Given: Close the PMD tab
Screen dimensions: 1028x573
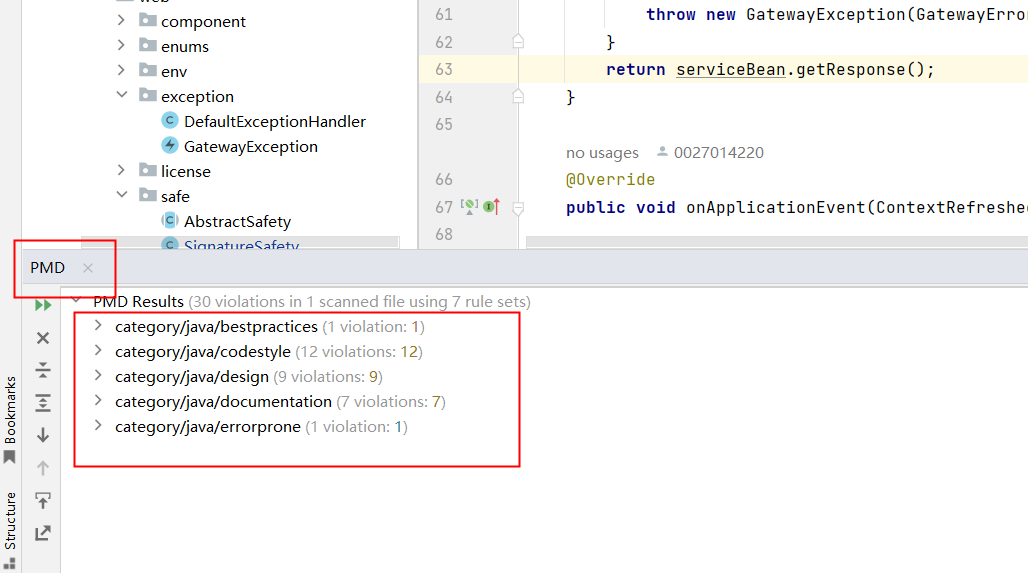Looking at the screenshot, I should [x=88, y=267].
